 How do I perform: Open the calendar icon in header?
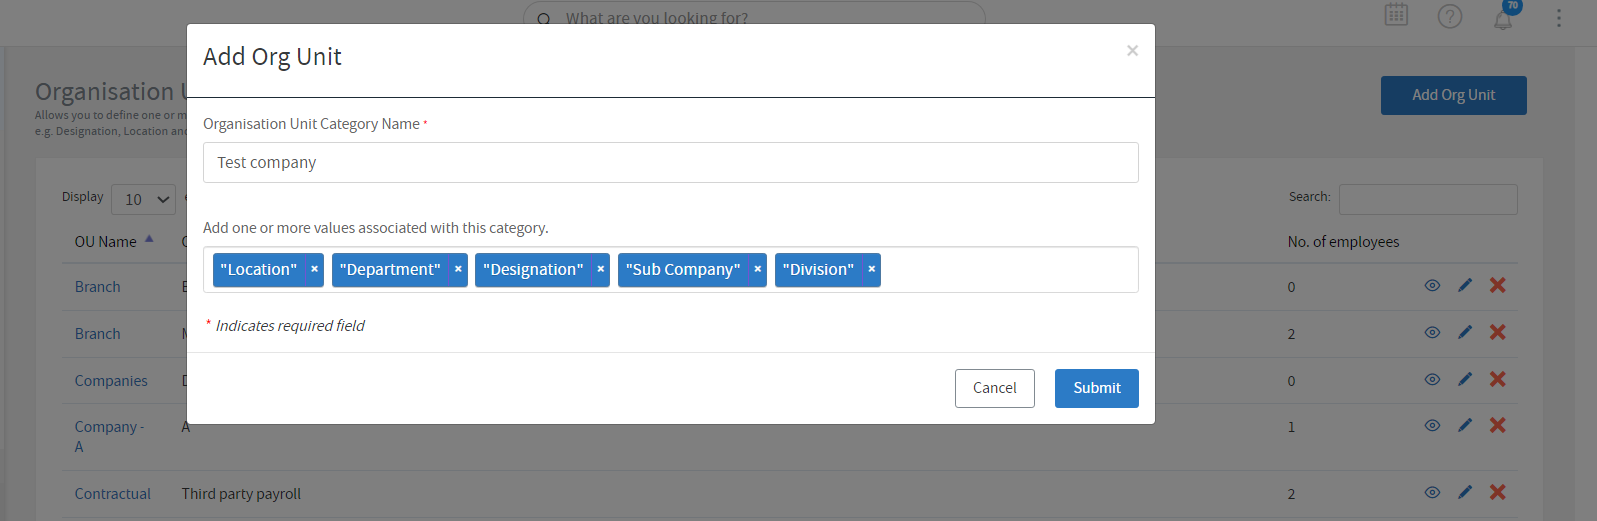point(1396,15)
